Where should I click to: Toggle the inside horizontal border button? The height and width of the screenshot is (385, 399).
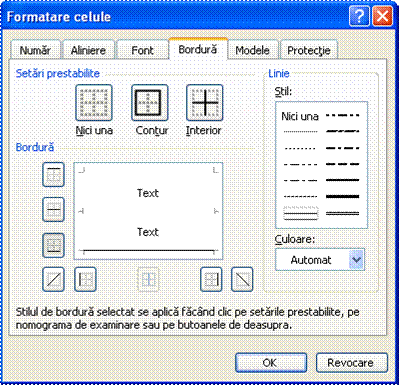(x=53, y=210)
